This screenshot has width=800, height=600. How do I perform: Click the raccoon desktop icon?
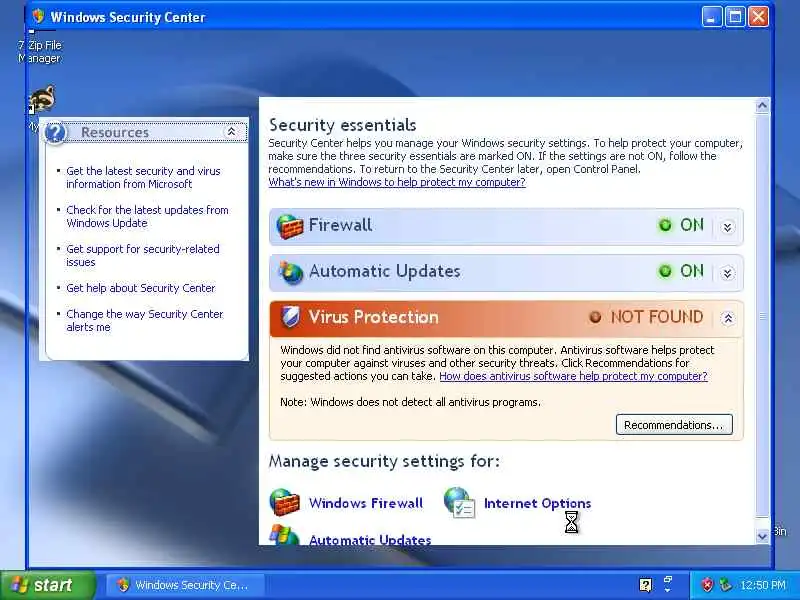(42, 99)
